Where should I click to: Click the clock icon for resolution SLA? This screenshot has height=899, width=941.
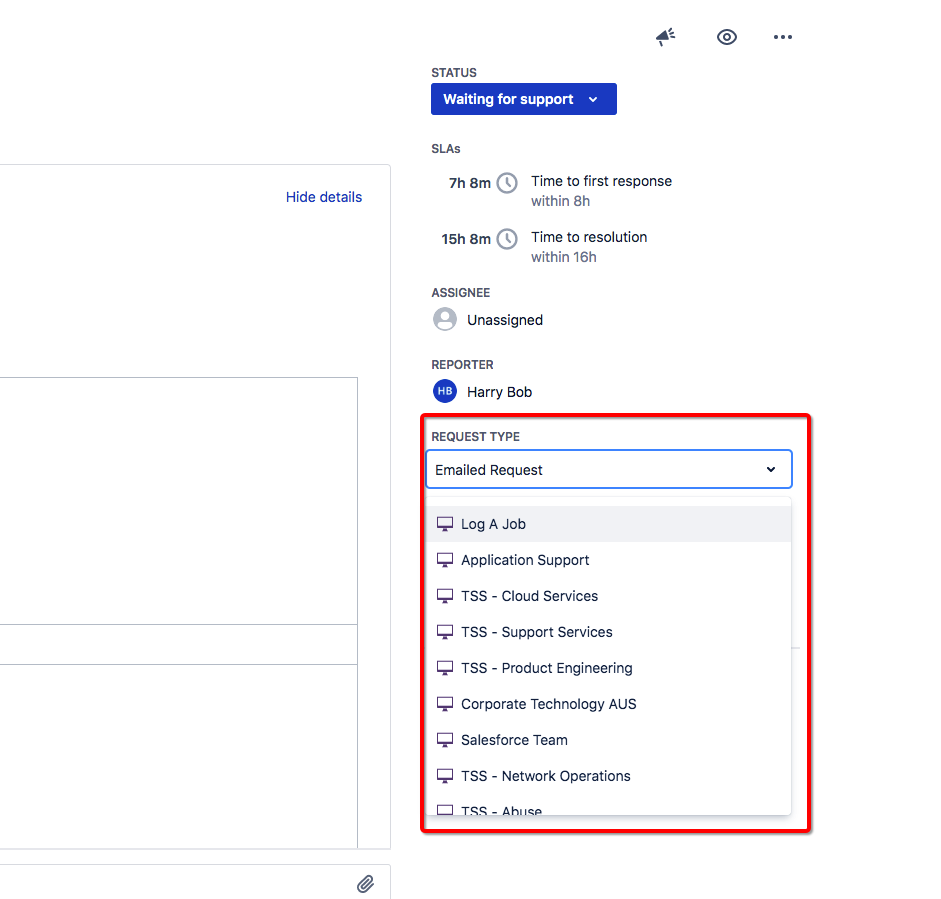[x=507, y=239]
